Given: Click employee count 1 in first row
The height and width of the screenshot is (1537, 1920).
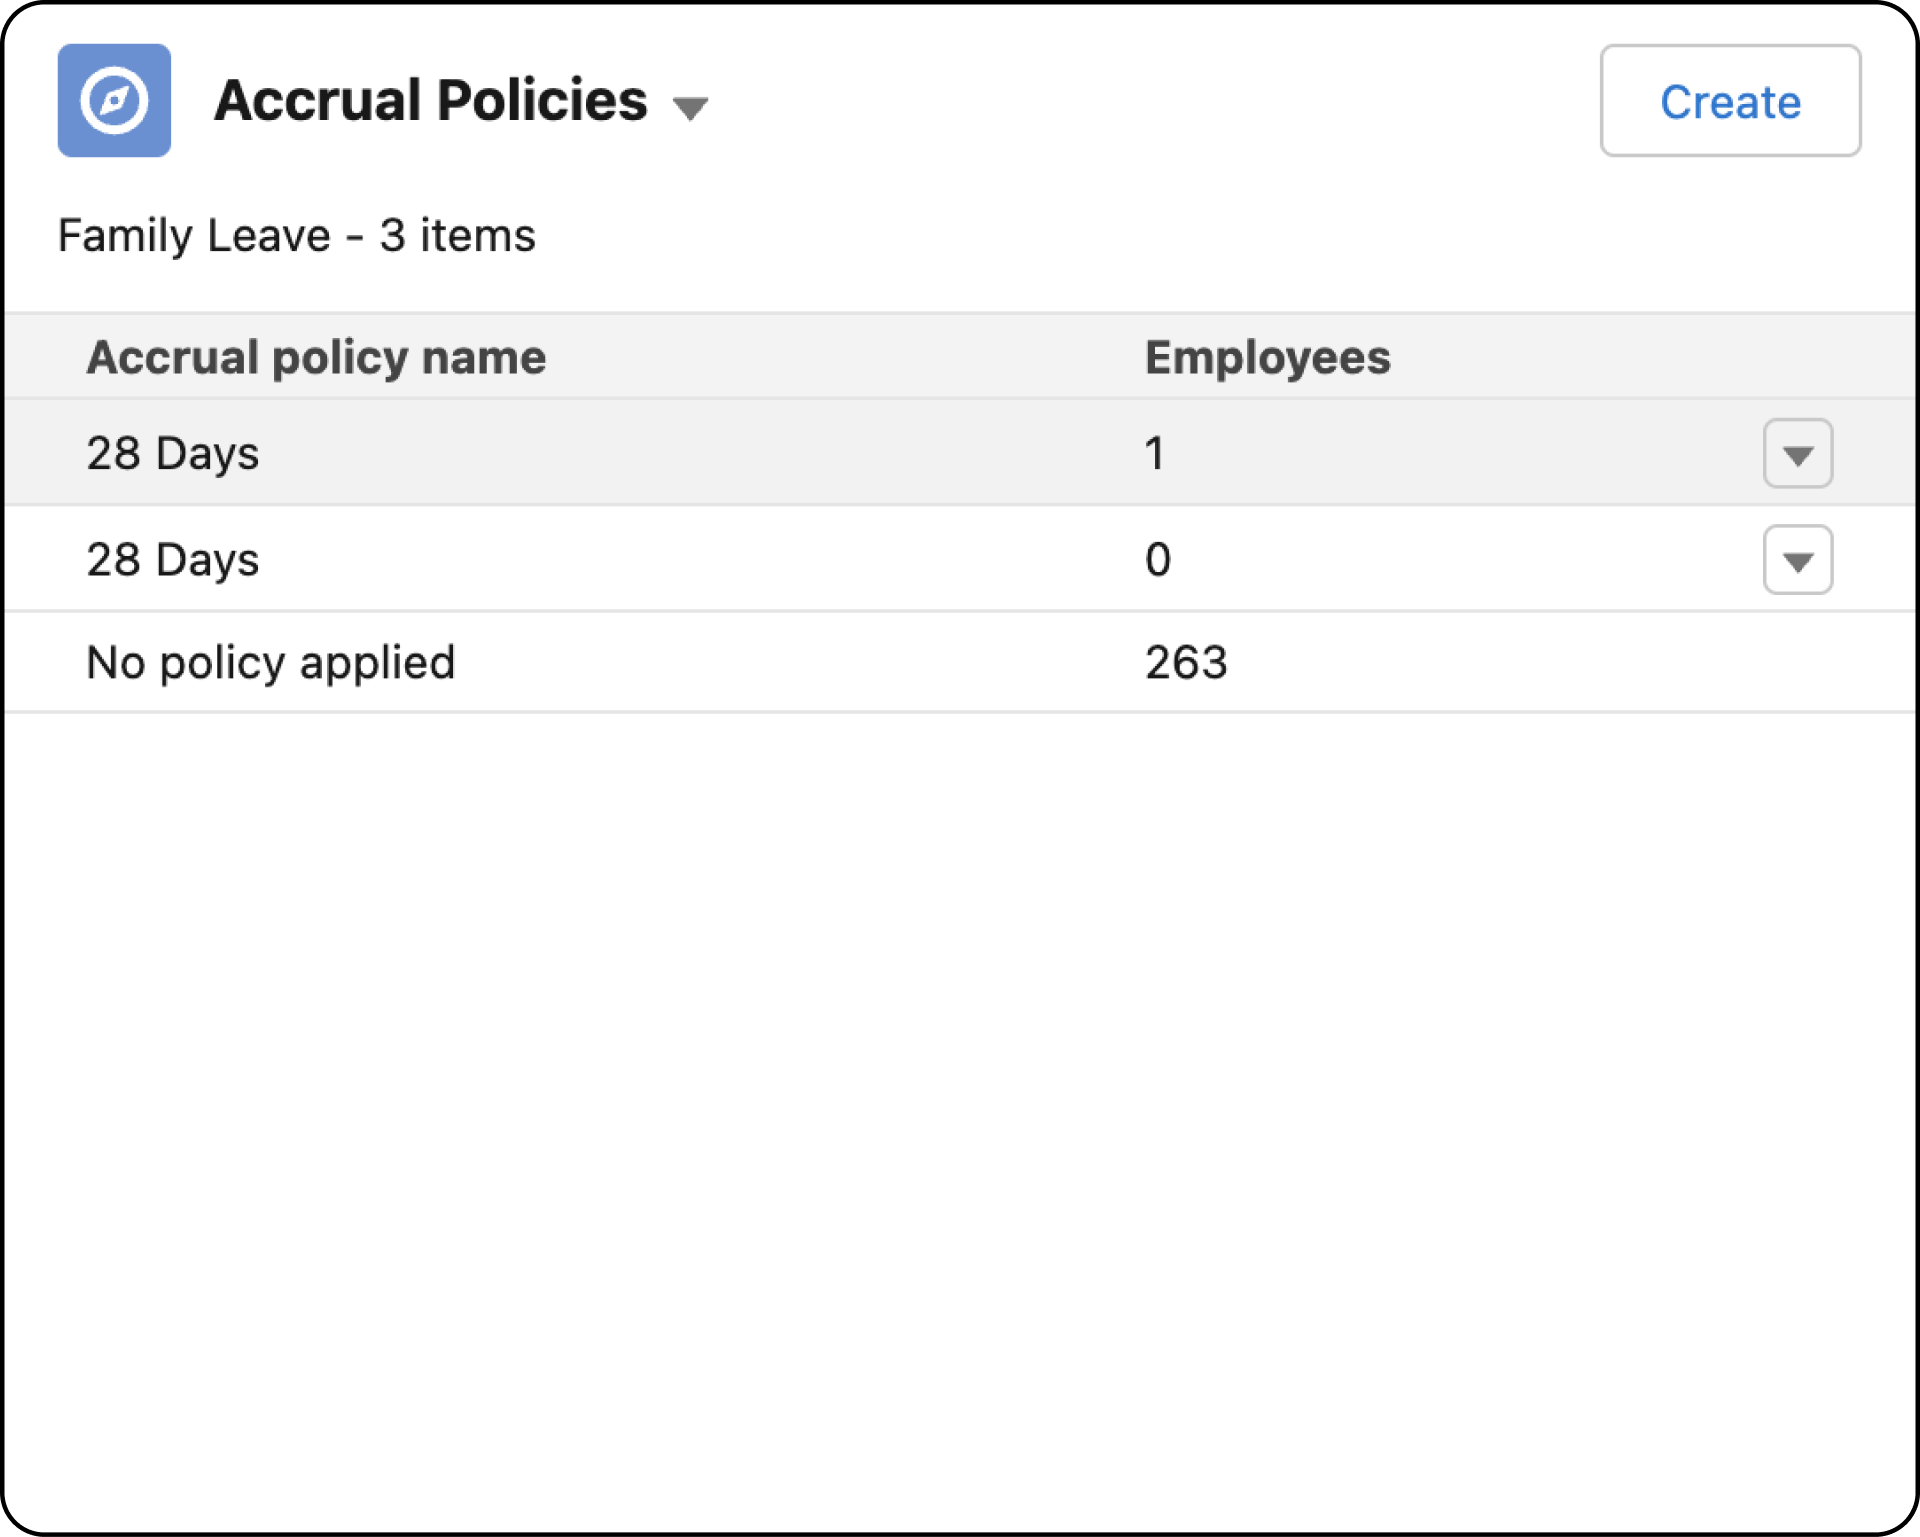Looking at the screenshot, I should pyautogui.click(x=1154, y=453).
